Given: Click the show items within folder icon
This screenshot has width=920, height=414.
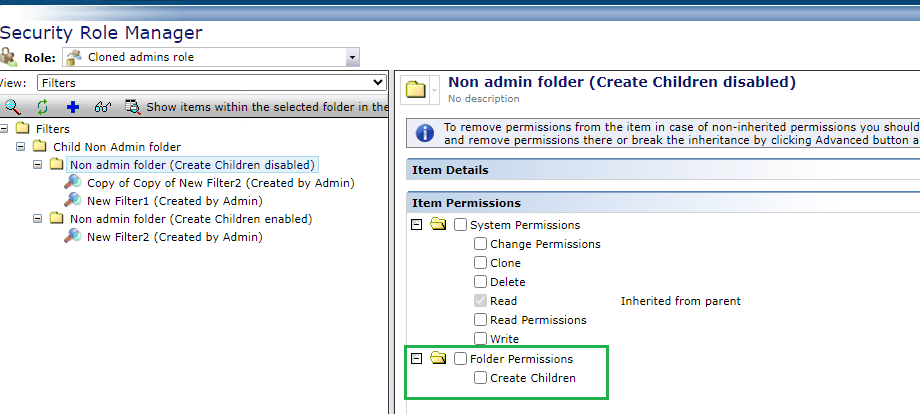Looking at the screenshot, I should tap(132, 106).
